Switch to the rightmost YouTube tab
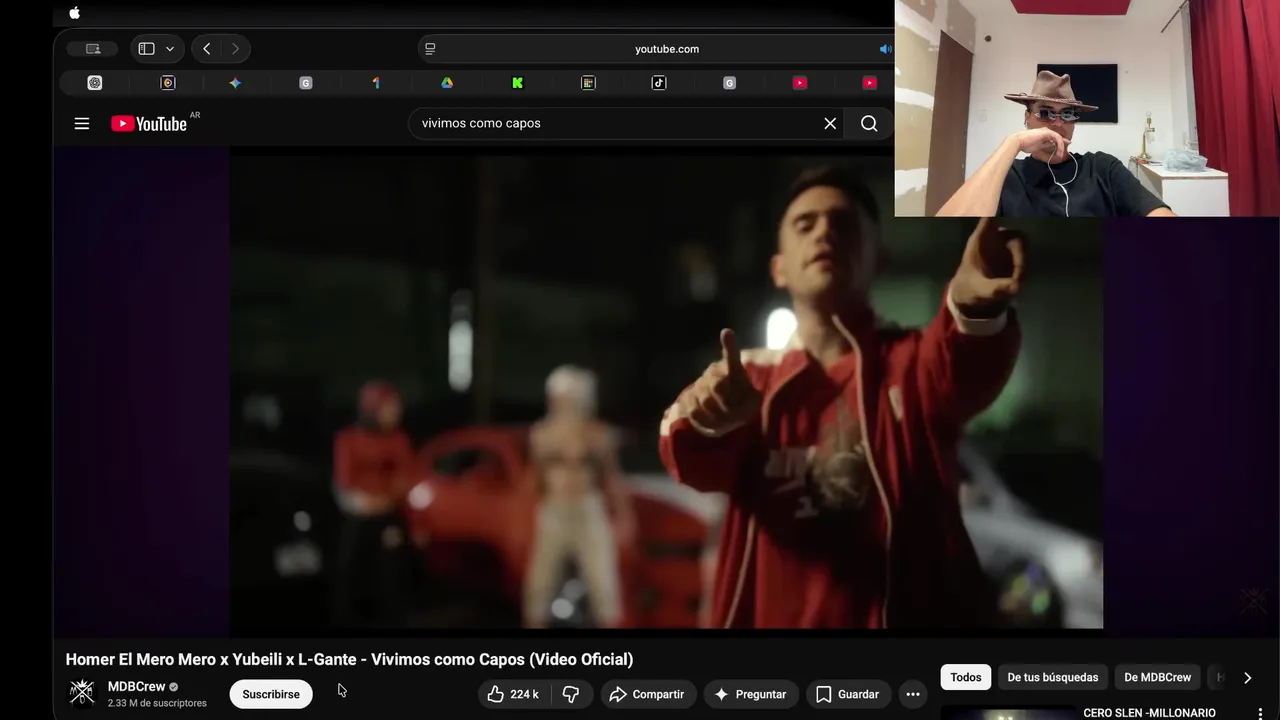 point(870,83)
